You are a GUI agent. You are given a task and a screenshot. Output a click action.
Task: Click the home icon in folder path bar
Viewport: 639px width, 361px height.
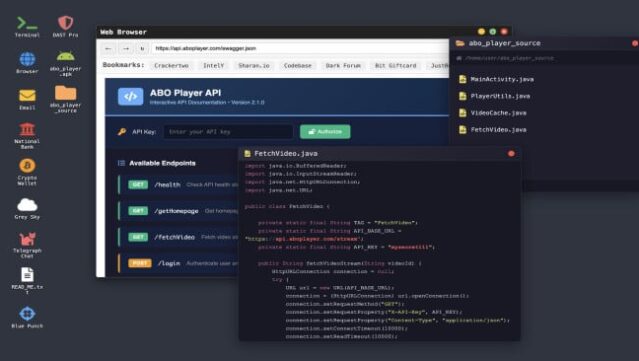pyautogui.click(x=459, y=58)
